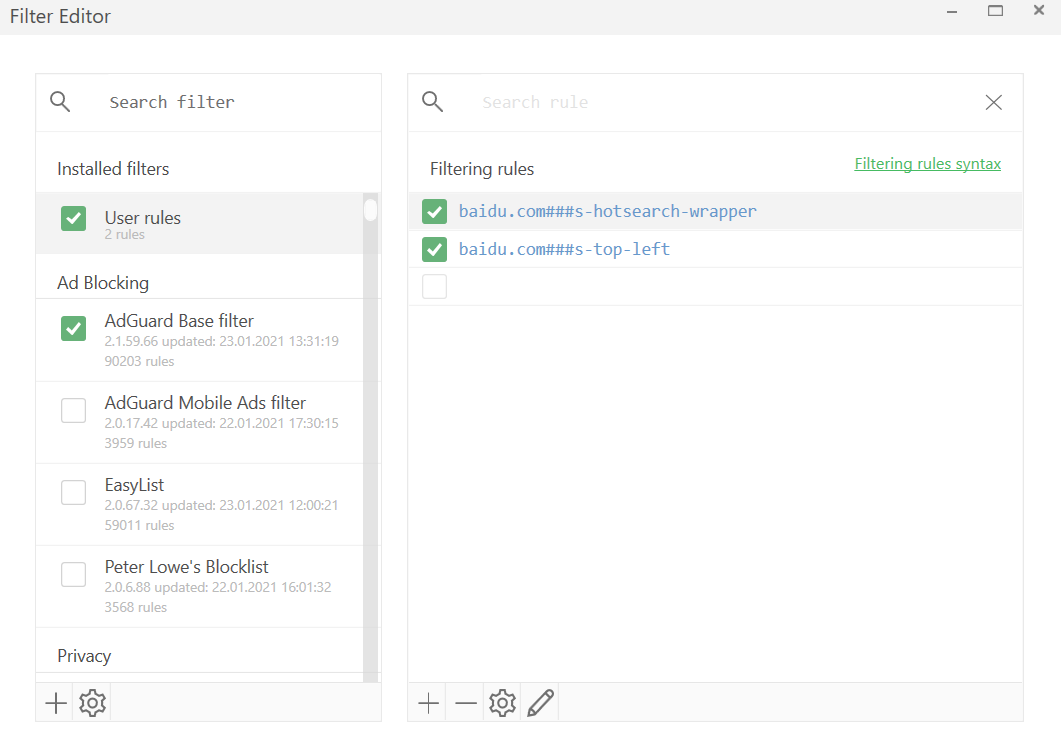The width and height of the screenshot is (1061, 753).
Task: Remove selected rule using the minus icon
Action: coord(465,703)
